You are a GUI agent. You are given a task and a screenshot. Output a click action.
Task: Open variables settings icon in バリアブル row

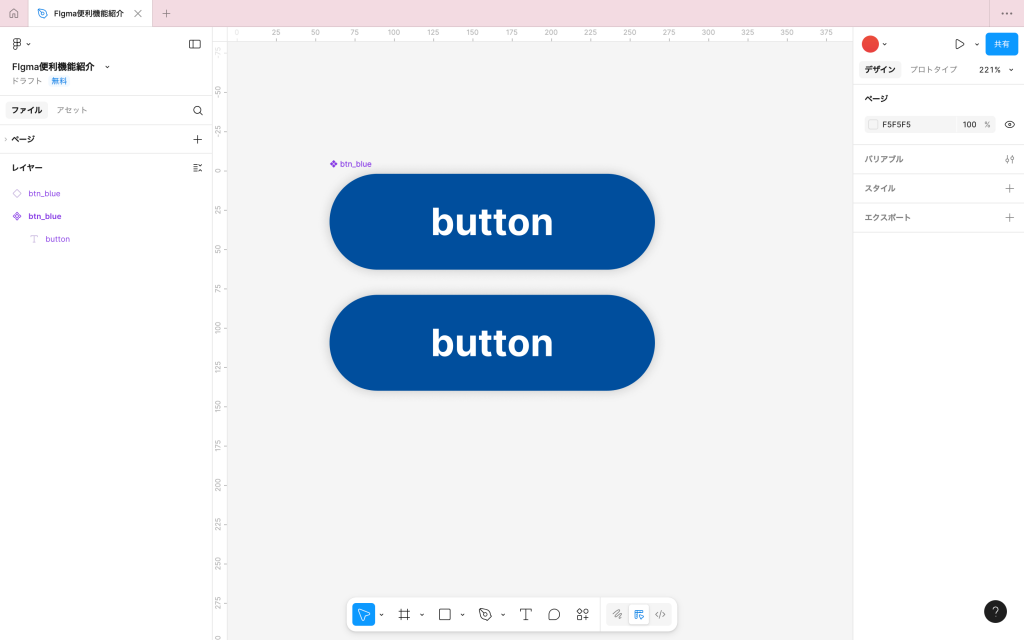point(1009,159)
